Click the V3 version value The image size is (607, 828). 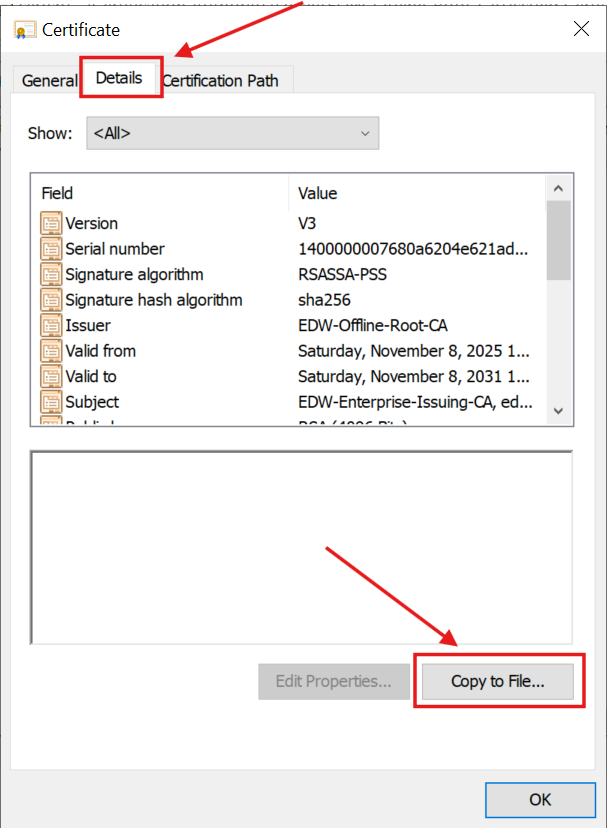[x=307, y=223]
